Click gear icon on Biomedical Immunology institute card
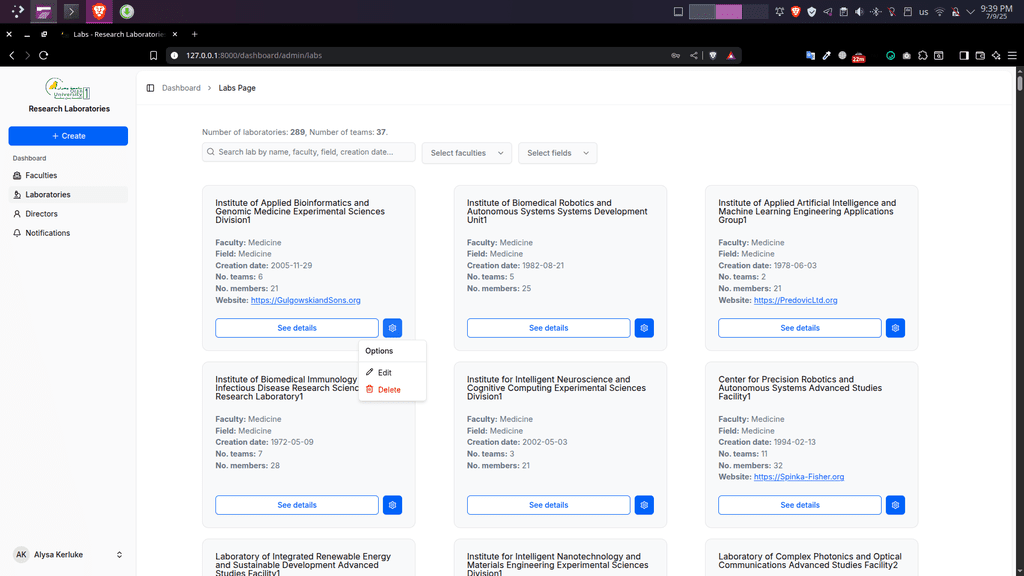The image size is (1024, 576). 393,505
